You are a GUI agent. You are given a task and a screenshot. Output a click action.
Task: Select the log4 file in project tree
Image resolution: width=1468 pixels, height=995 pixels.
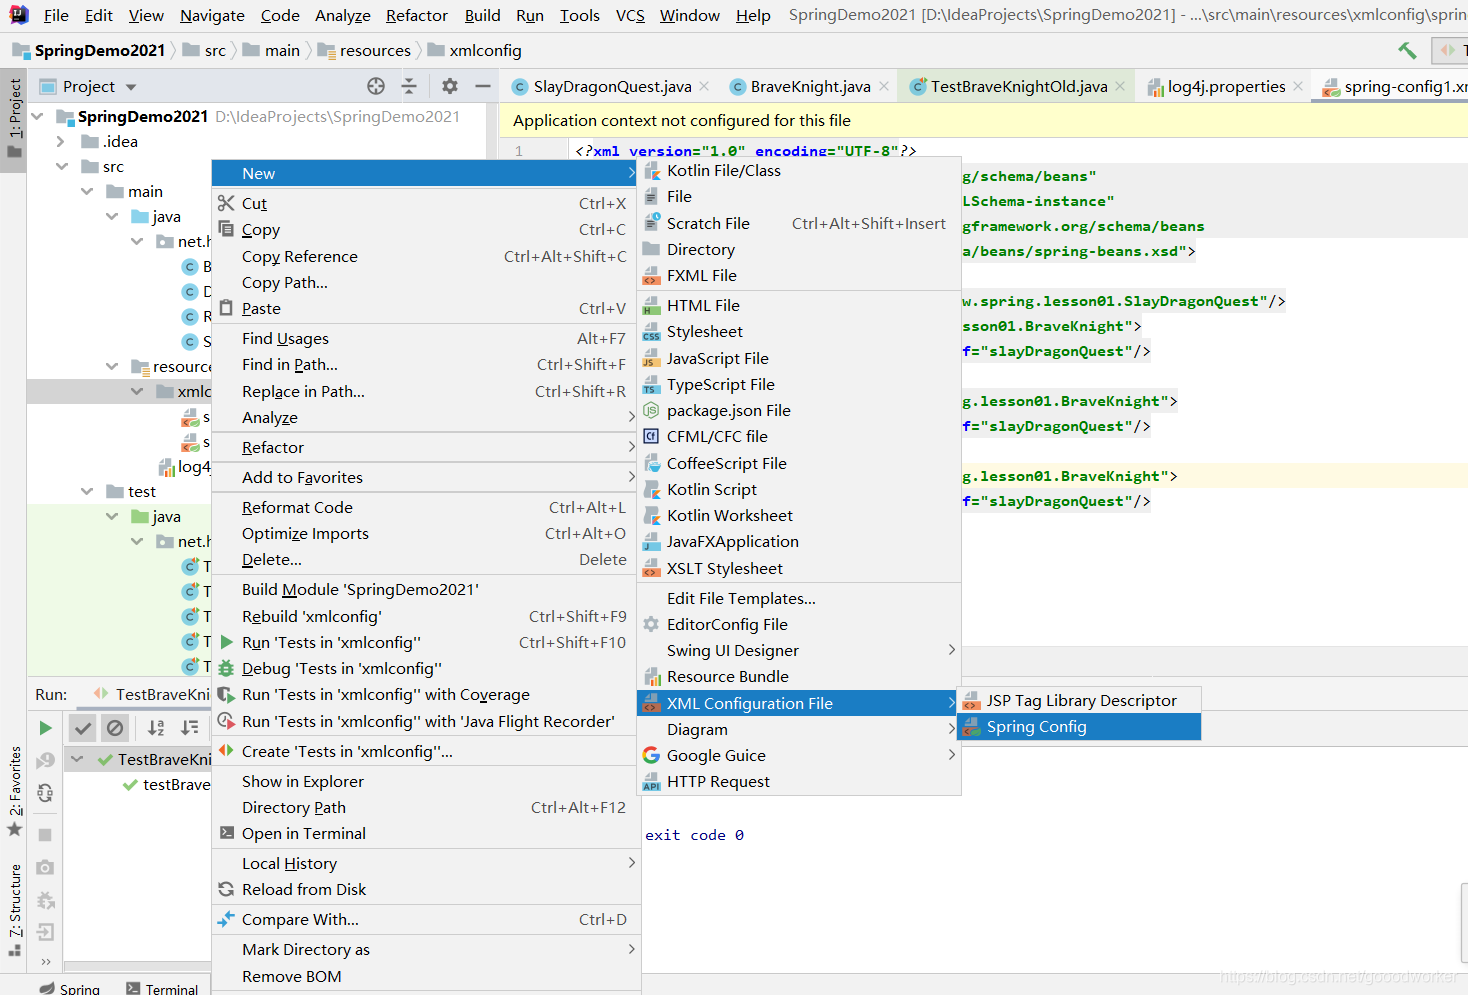[x=185, y=466]
